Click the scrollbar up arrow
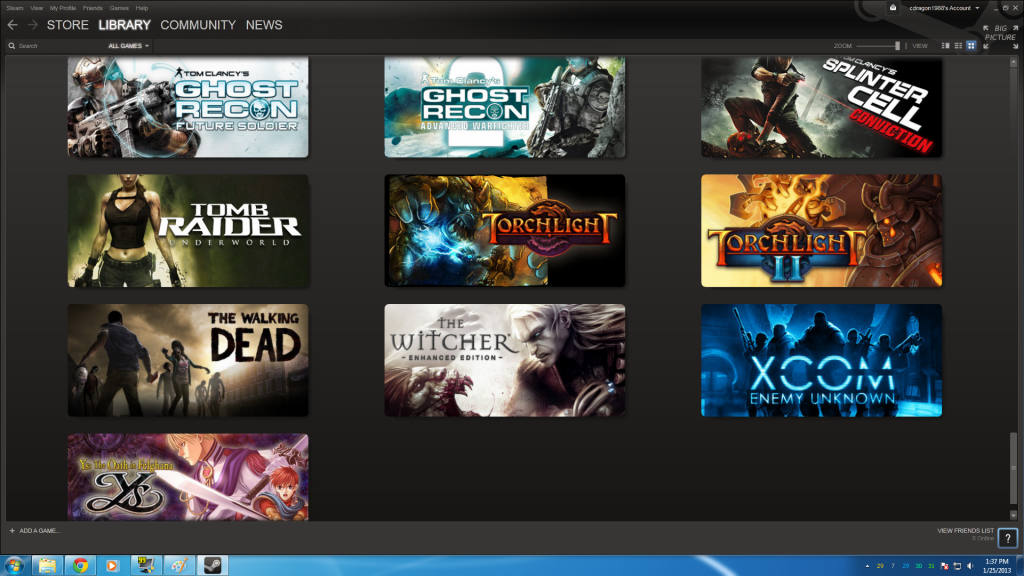Screen dimensions: 1024x576 click(1014, 63)
